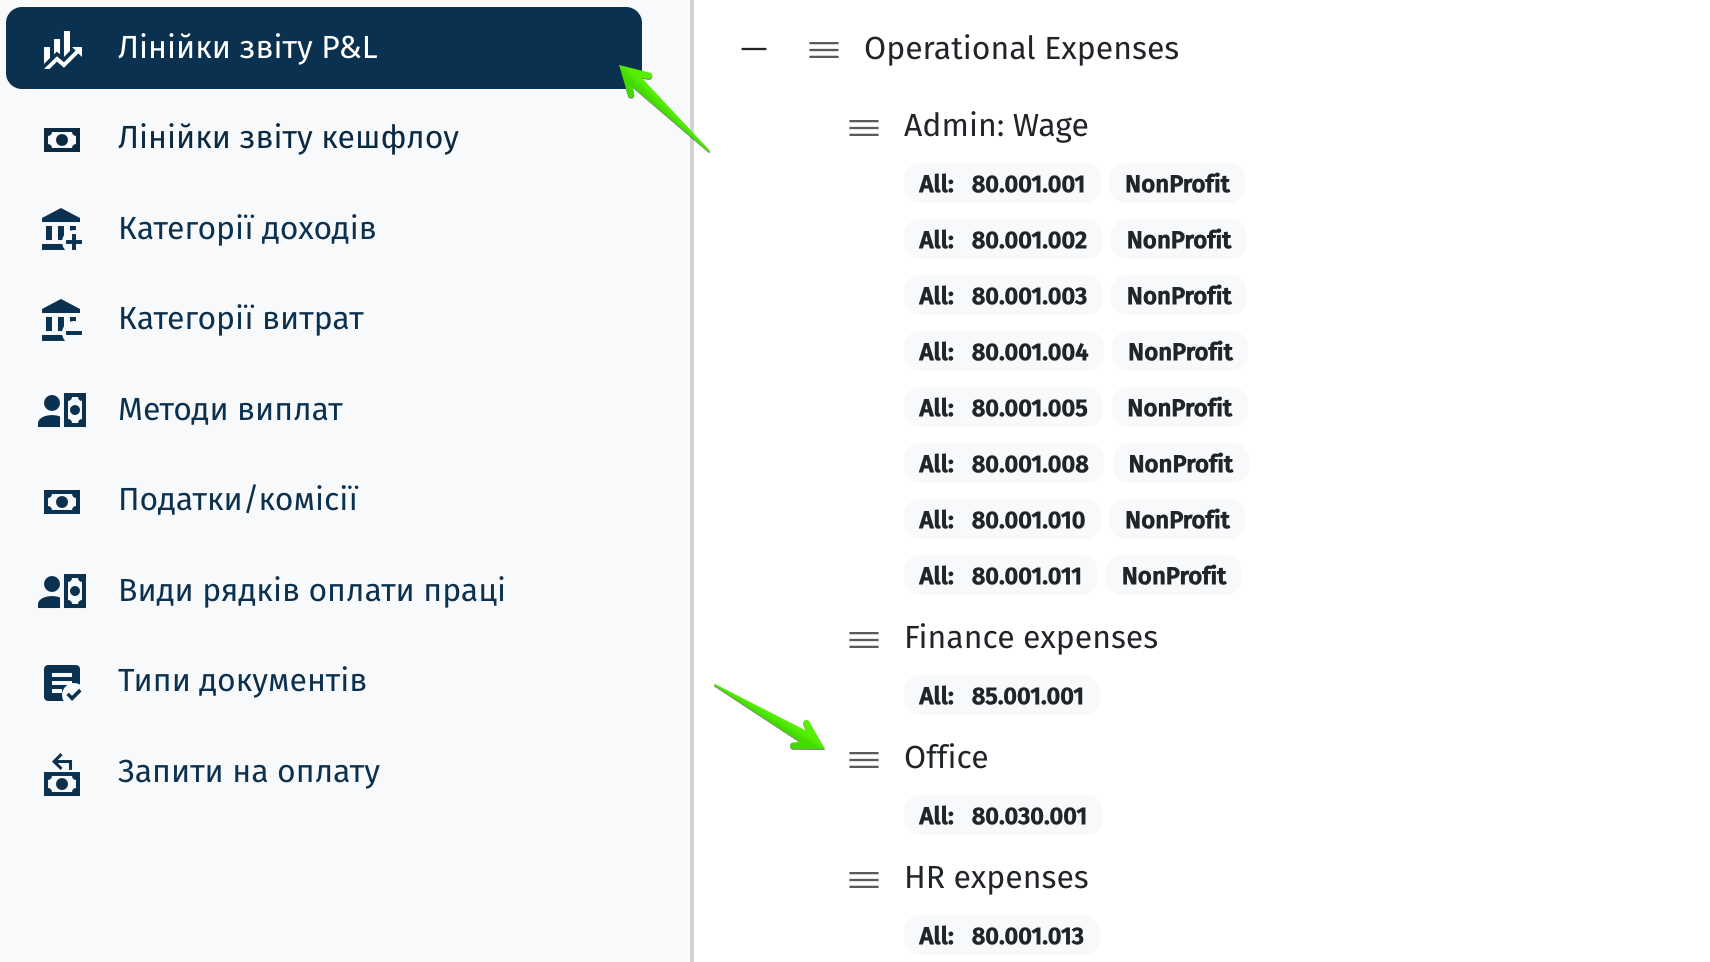The height and width of the screenshot is (962, 1710).
Task: Click the payment requests icon
Action: point(62,774)
